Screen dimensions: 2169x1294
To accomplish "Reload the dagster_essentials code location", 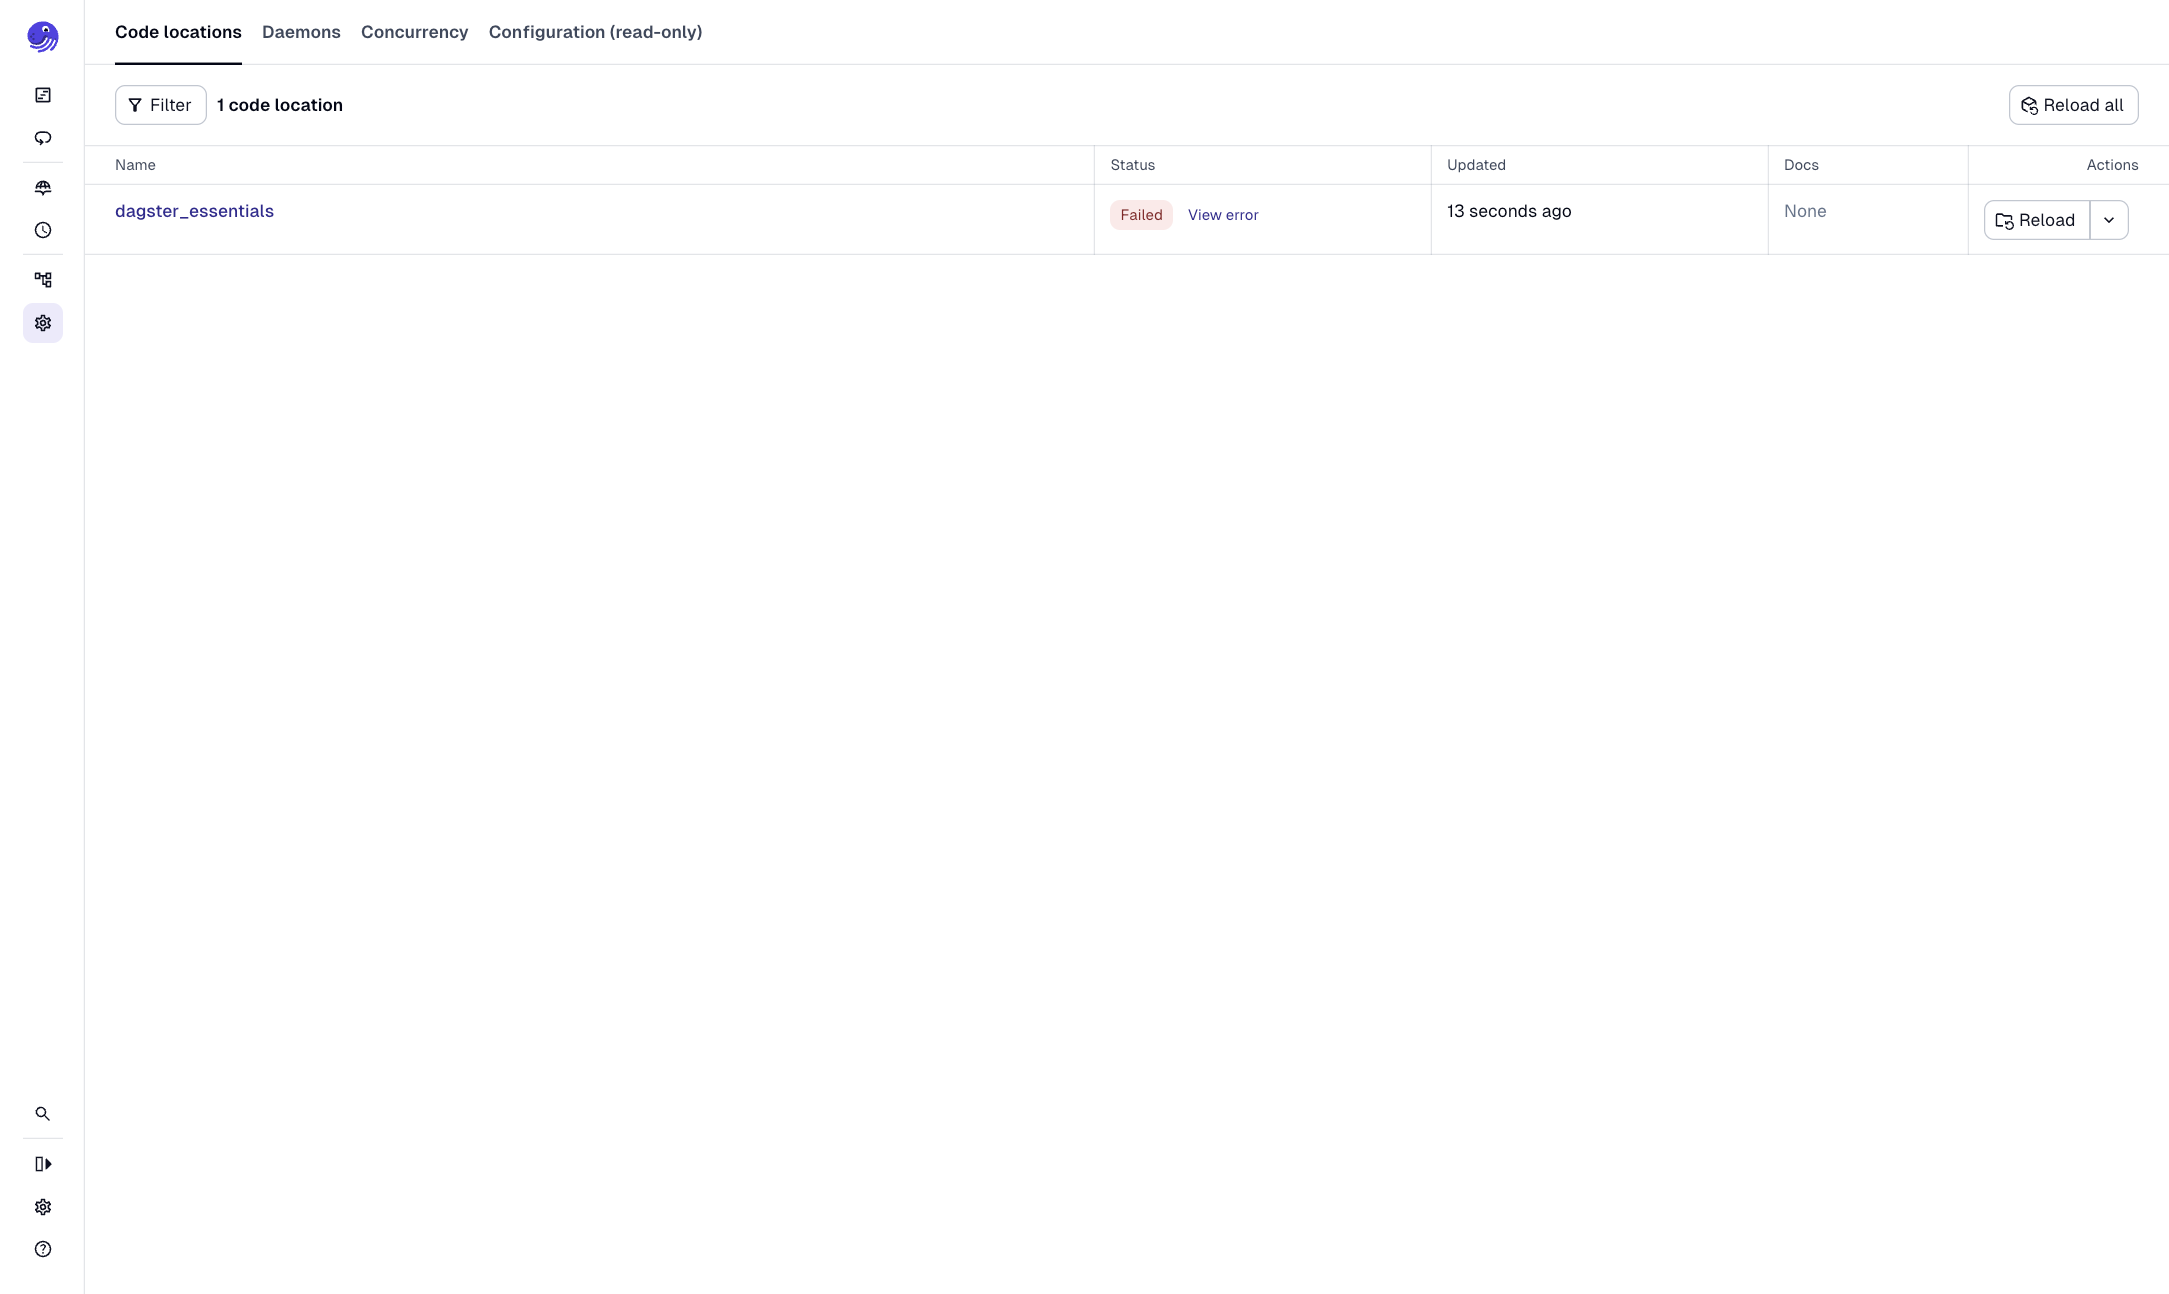I will click(2035, 219).
